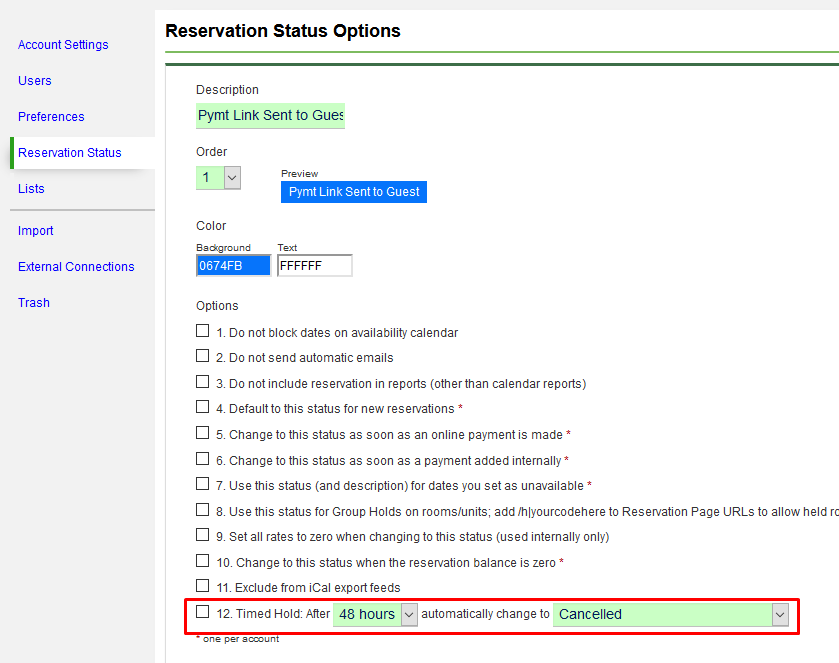Click the Description text field
The width and height of the screenshot is (839, 663).
(x=270, y=115)
